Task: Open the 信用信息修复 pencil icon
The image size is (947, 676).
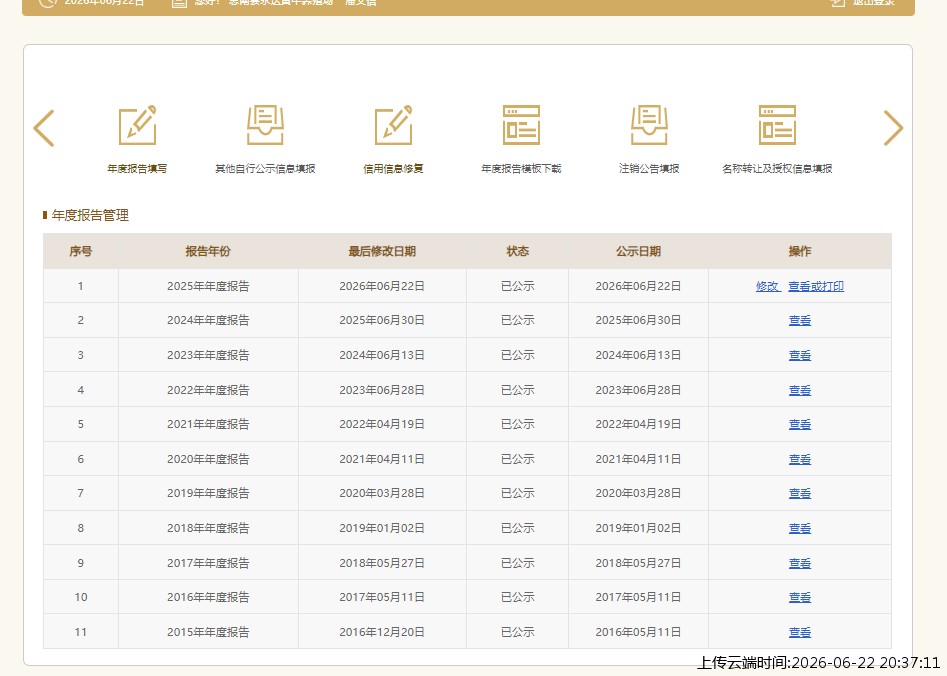Action: click(393, 125)
